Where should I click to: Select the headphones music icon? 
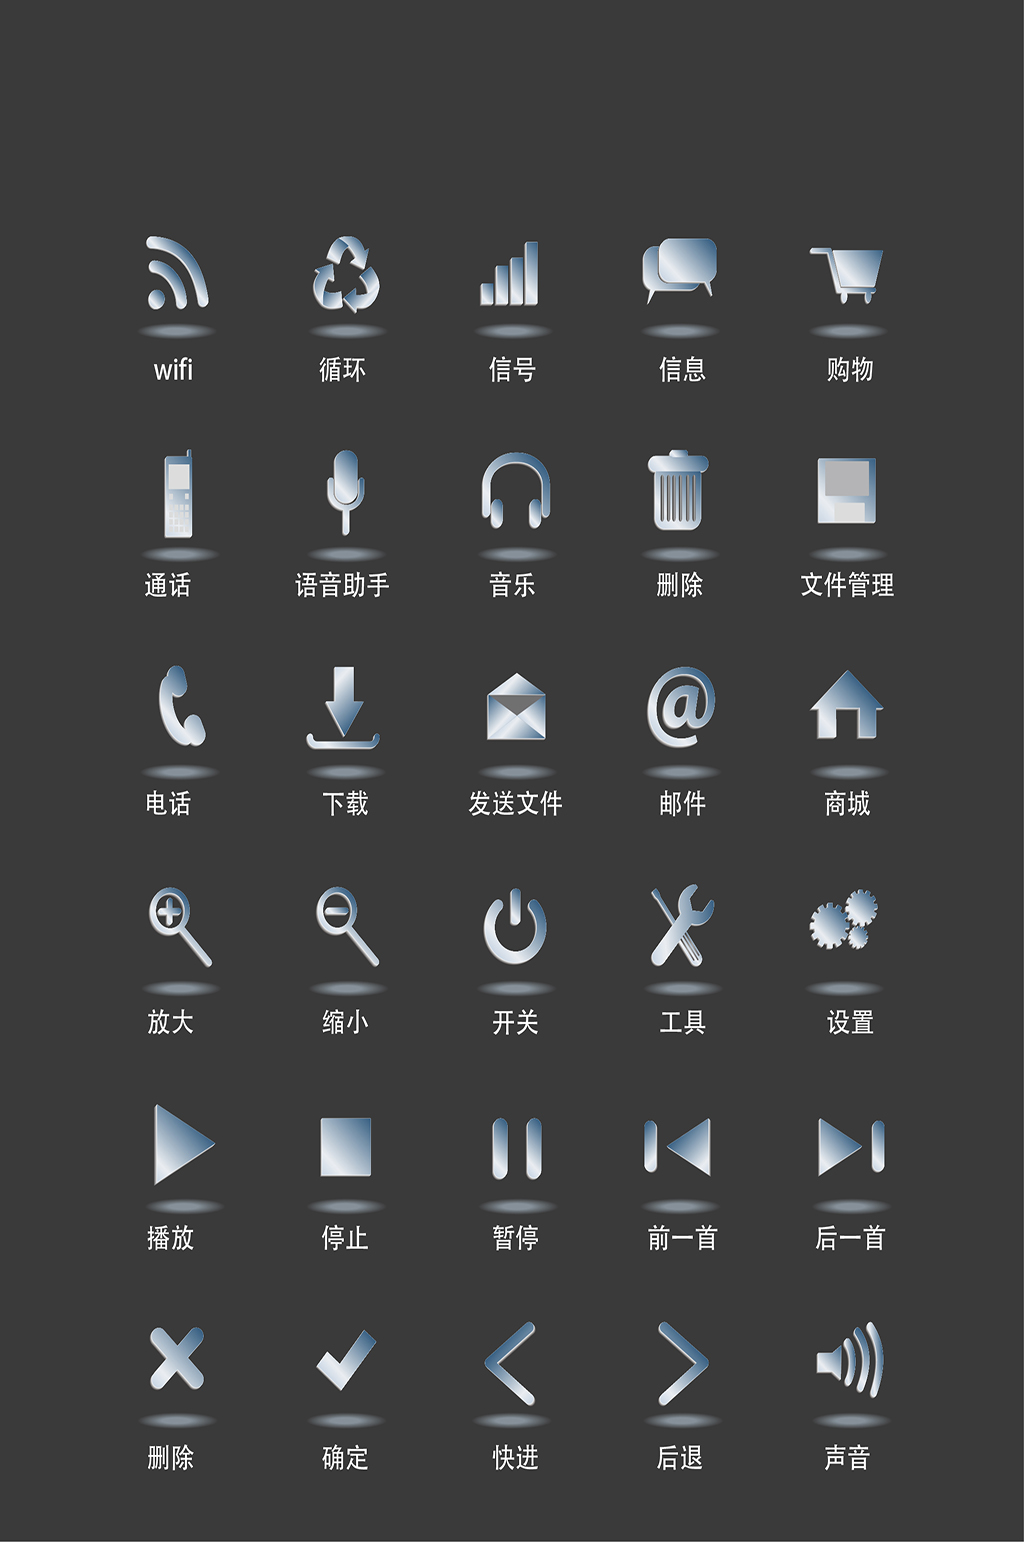click(x=515, y=490)
